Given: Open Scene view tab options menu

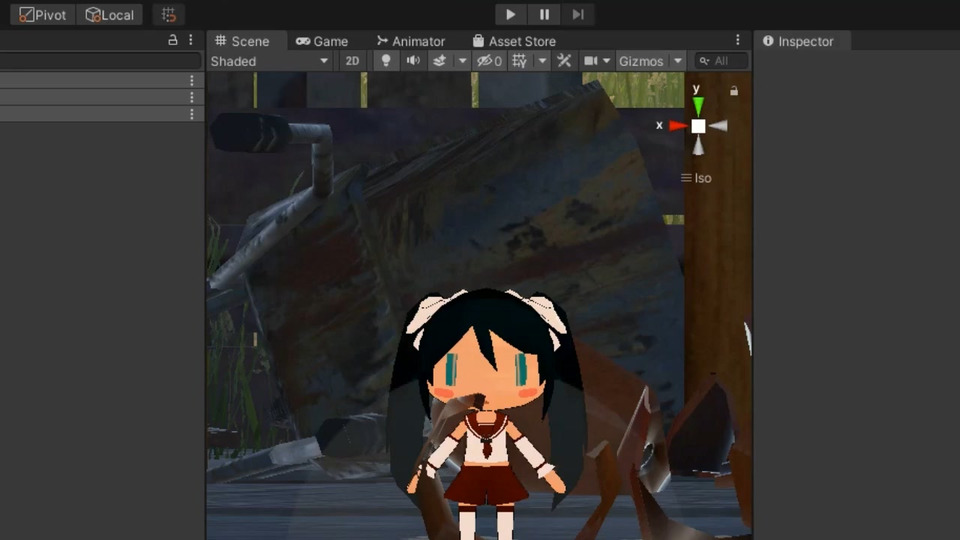Looking at the screenshot, I should point(738,40).
